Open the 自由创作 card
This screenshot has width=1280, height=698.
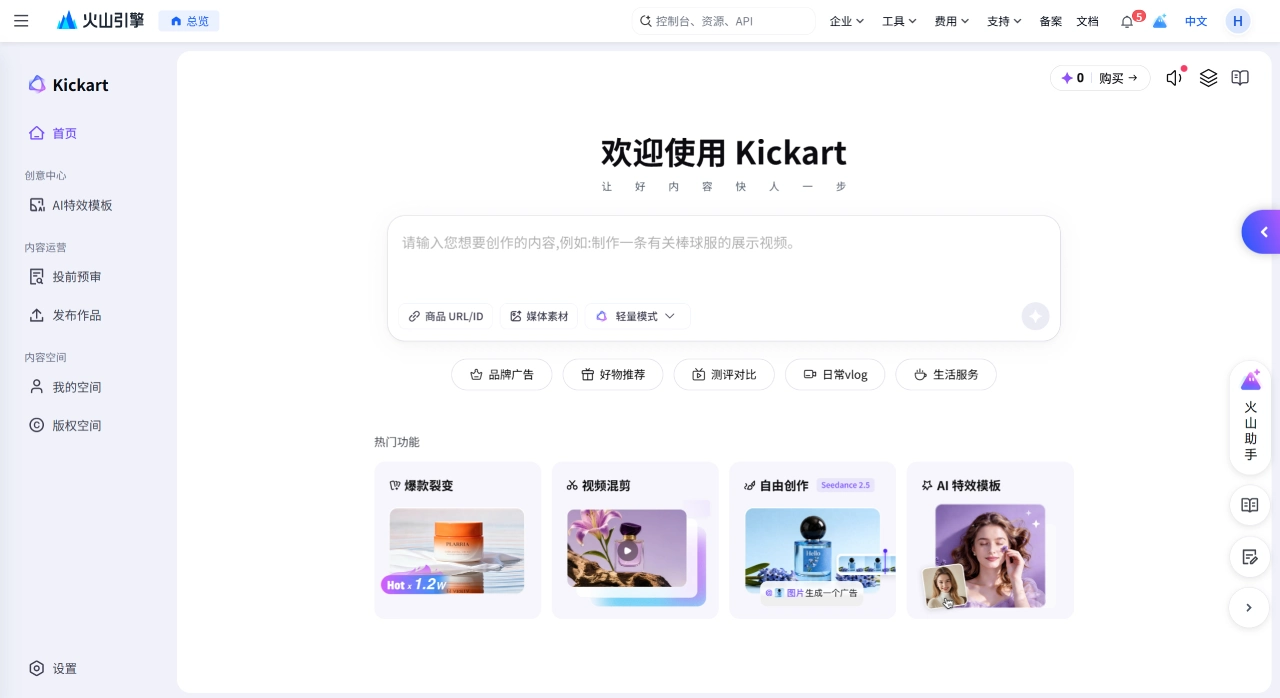pos(812,540)
